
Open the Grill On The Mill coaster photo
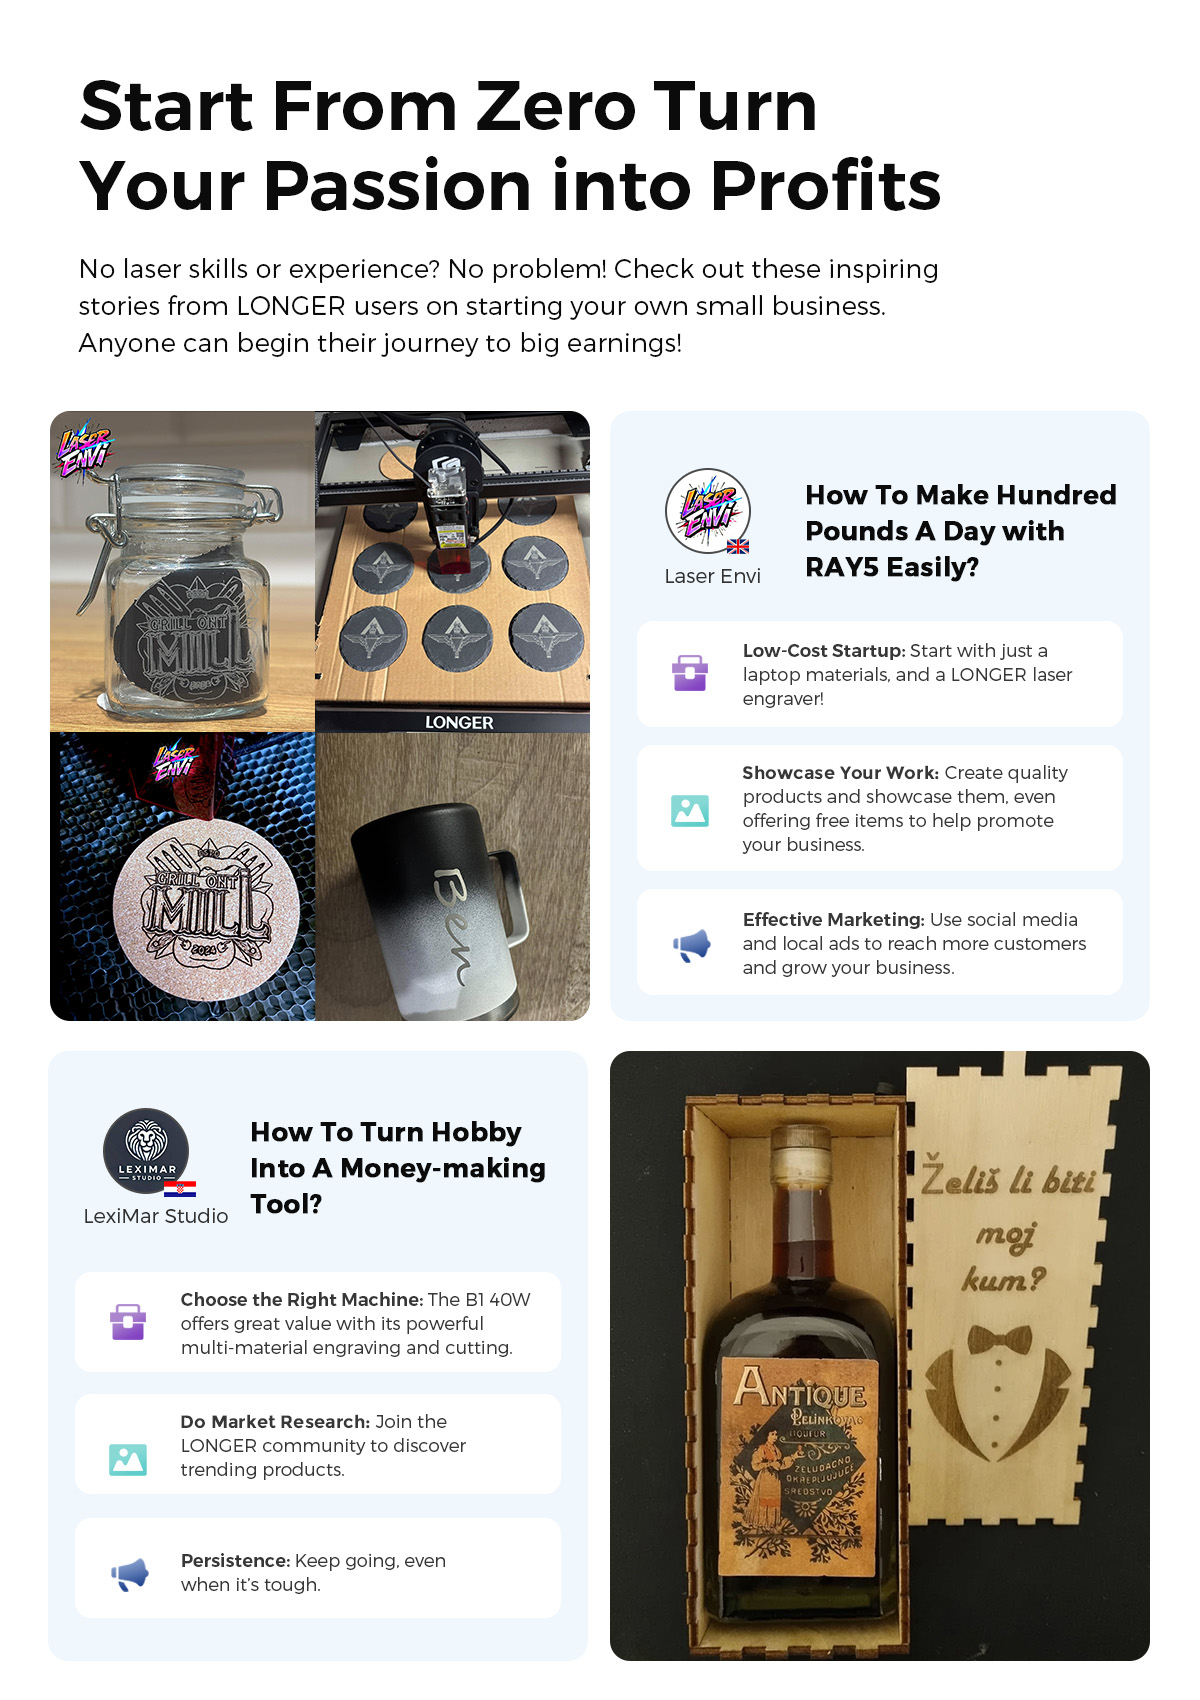click(x=182, y=876)
